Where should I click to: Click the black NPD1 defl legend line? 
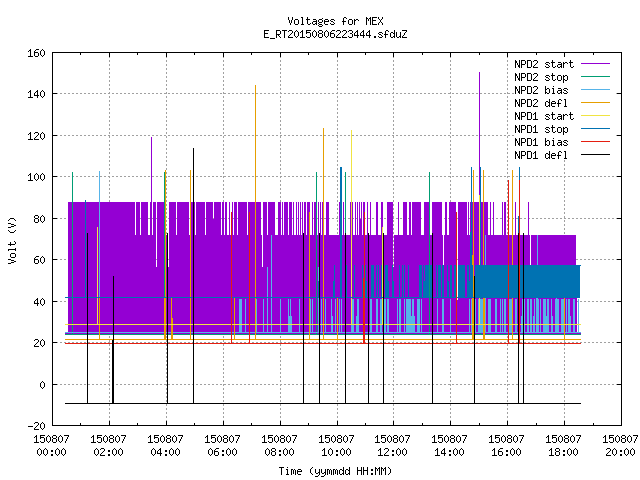595,155
